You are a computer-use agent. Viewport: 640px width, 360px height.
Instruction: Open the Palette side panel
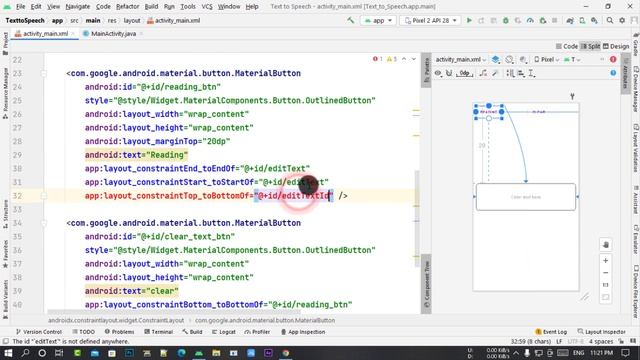(427, 69)
